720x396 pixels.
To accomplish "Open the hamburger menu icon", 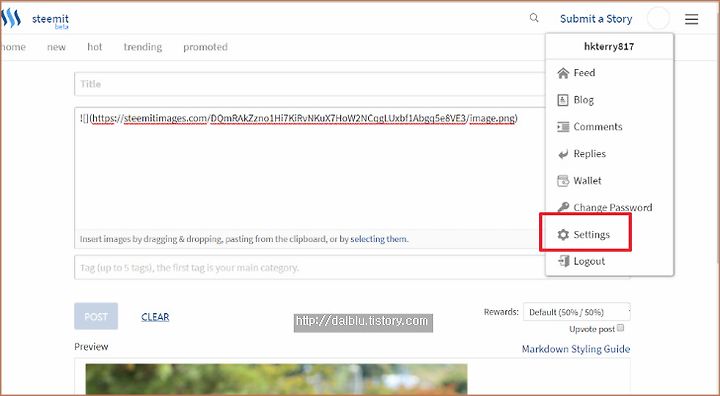I will pyautogui.click(x=692, y=19).
